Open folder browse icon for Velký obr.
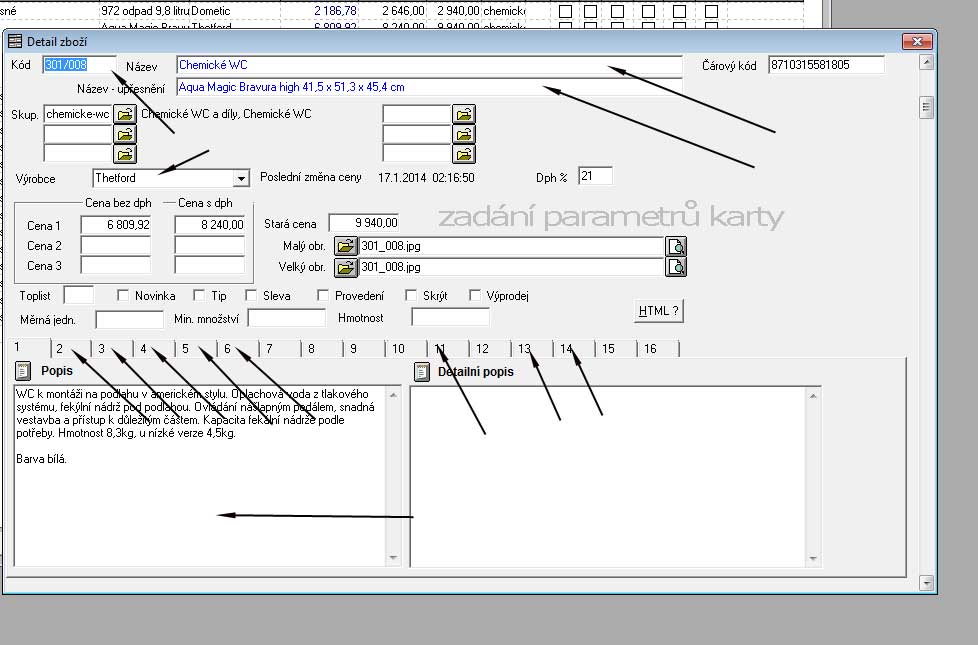The height and width of the screenshot is (645, 978). pos(346,267)
